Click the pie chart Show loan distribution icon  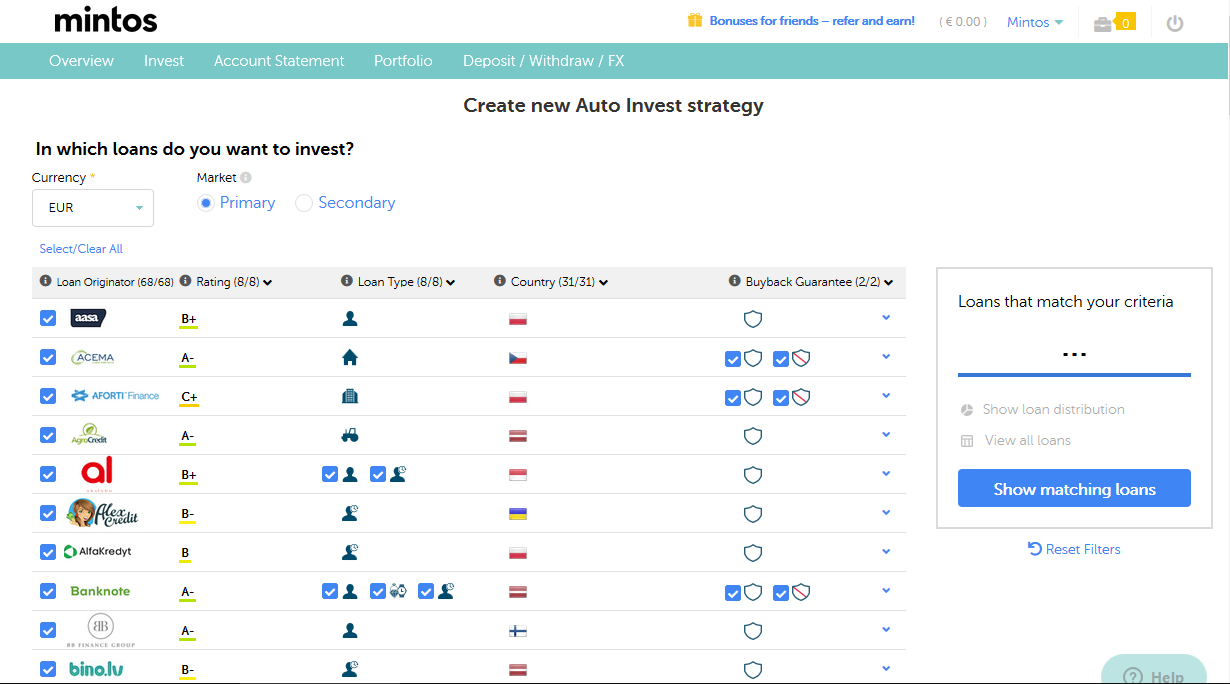click(x=967, y=410)
